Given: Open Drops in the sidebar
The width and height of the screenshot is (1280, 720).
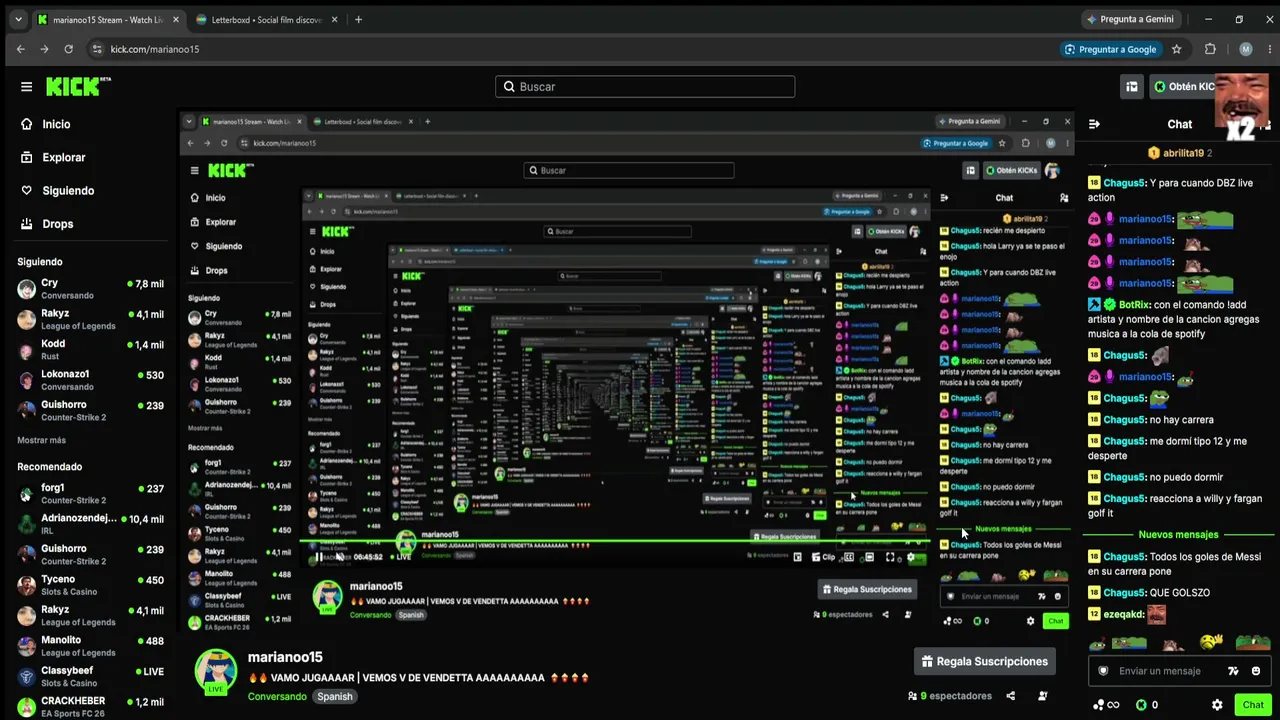Looking at the screenshot, I should [57, 223].
